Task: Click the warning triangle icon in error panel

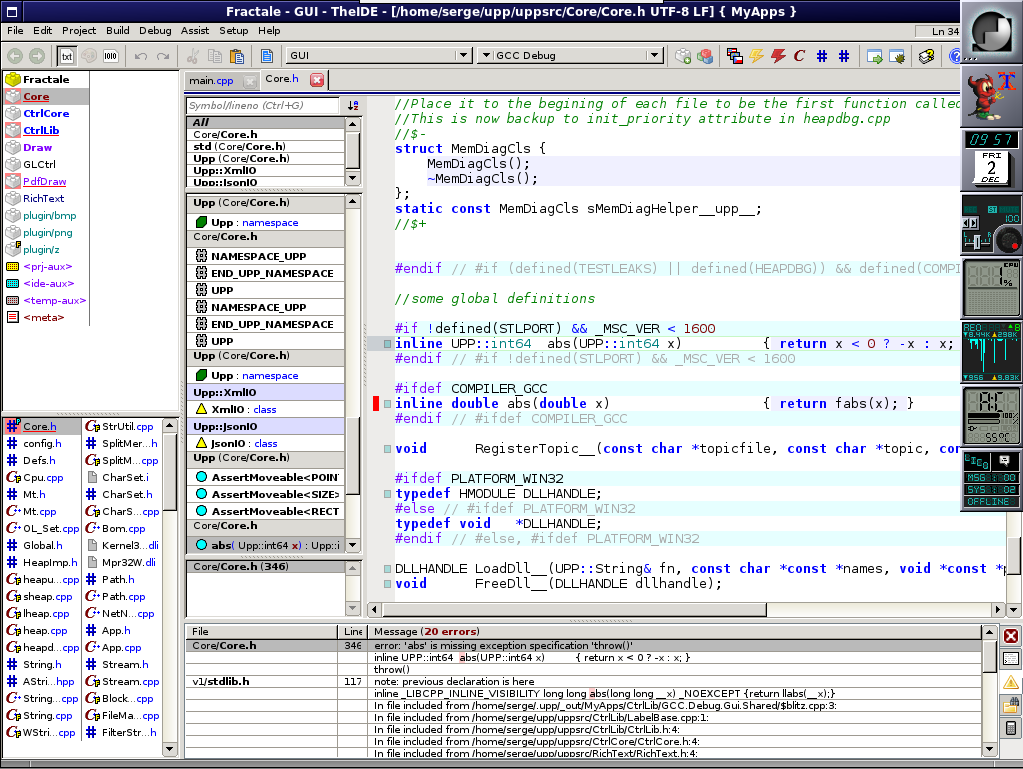Action: [1011, 682]
